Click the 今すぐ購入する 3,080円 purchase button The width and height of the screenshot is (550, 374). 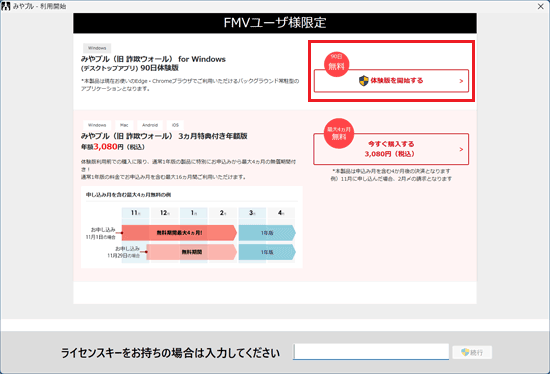click(x=391, y=149)
